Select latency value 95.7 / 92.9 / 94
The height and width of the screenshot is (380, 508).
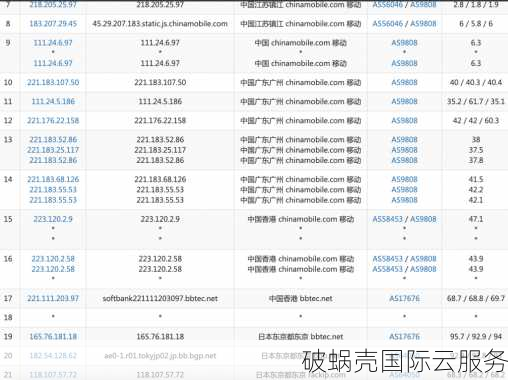point(476,337)
